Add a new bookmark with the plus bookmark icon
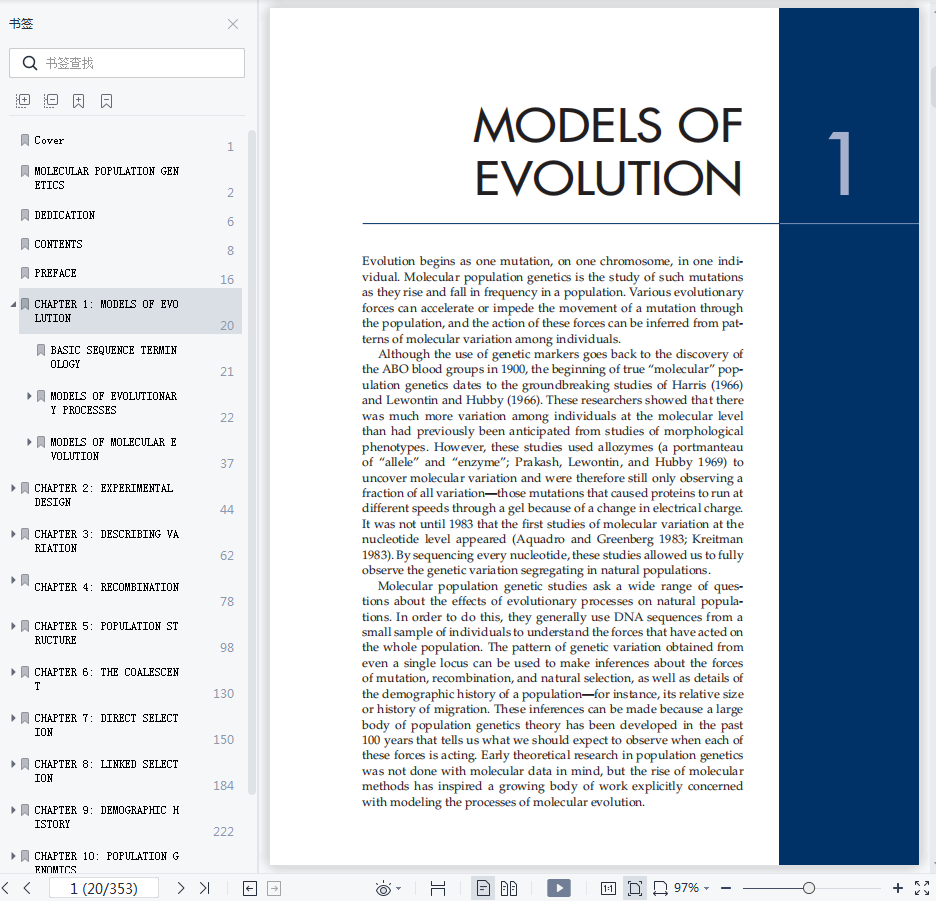This screenshot has height=901, width=936. point(78,101)
